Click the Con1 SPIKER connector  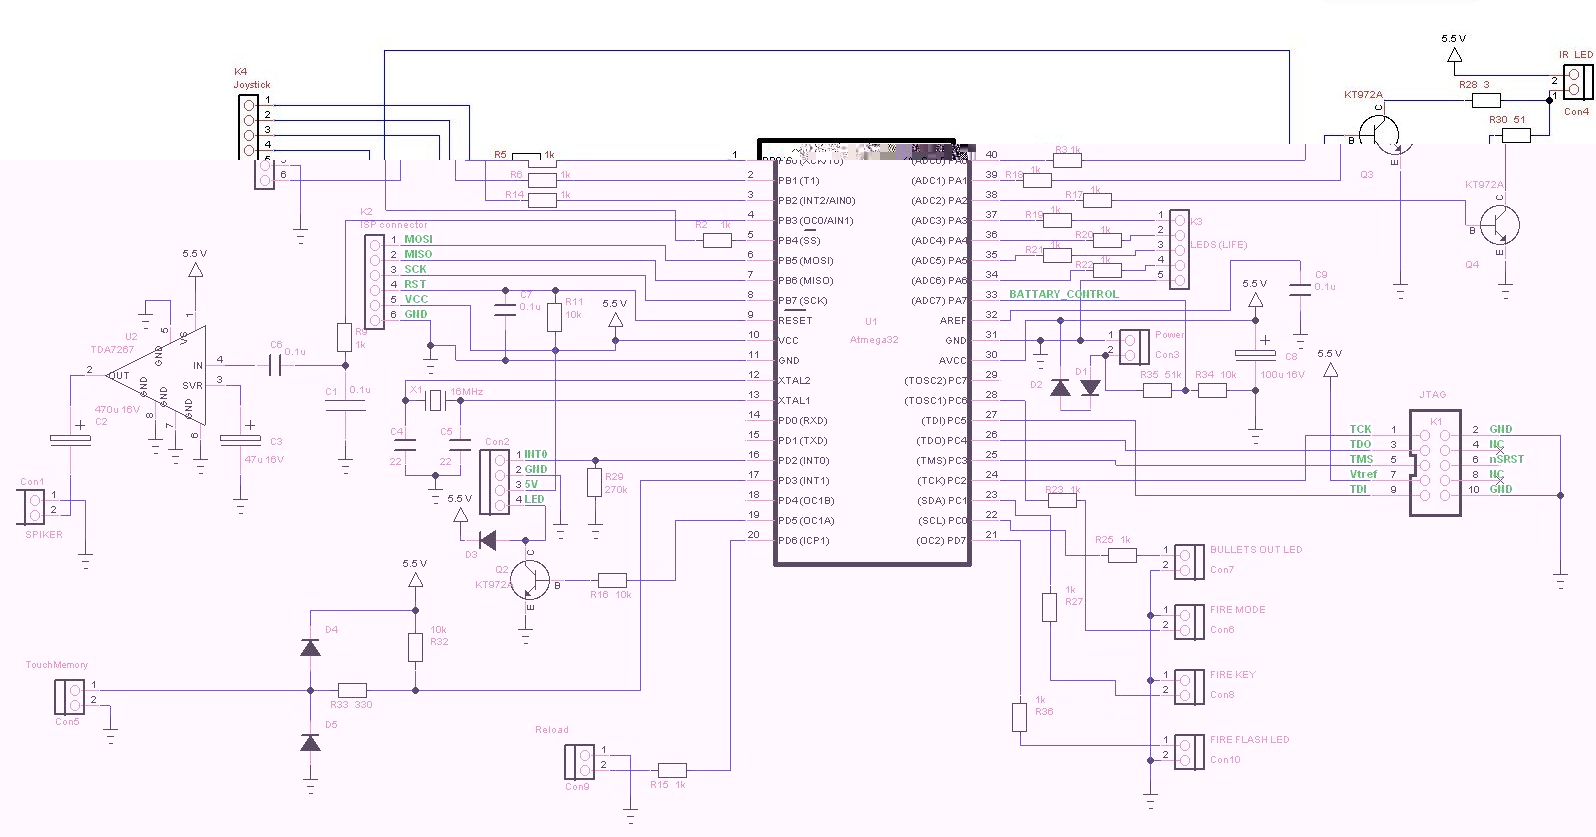pyautogui.click(x=31, y=507)
